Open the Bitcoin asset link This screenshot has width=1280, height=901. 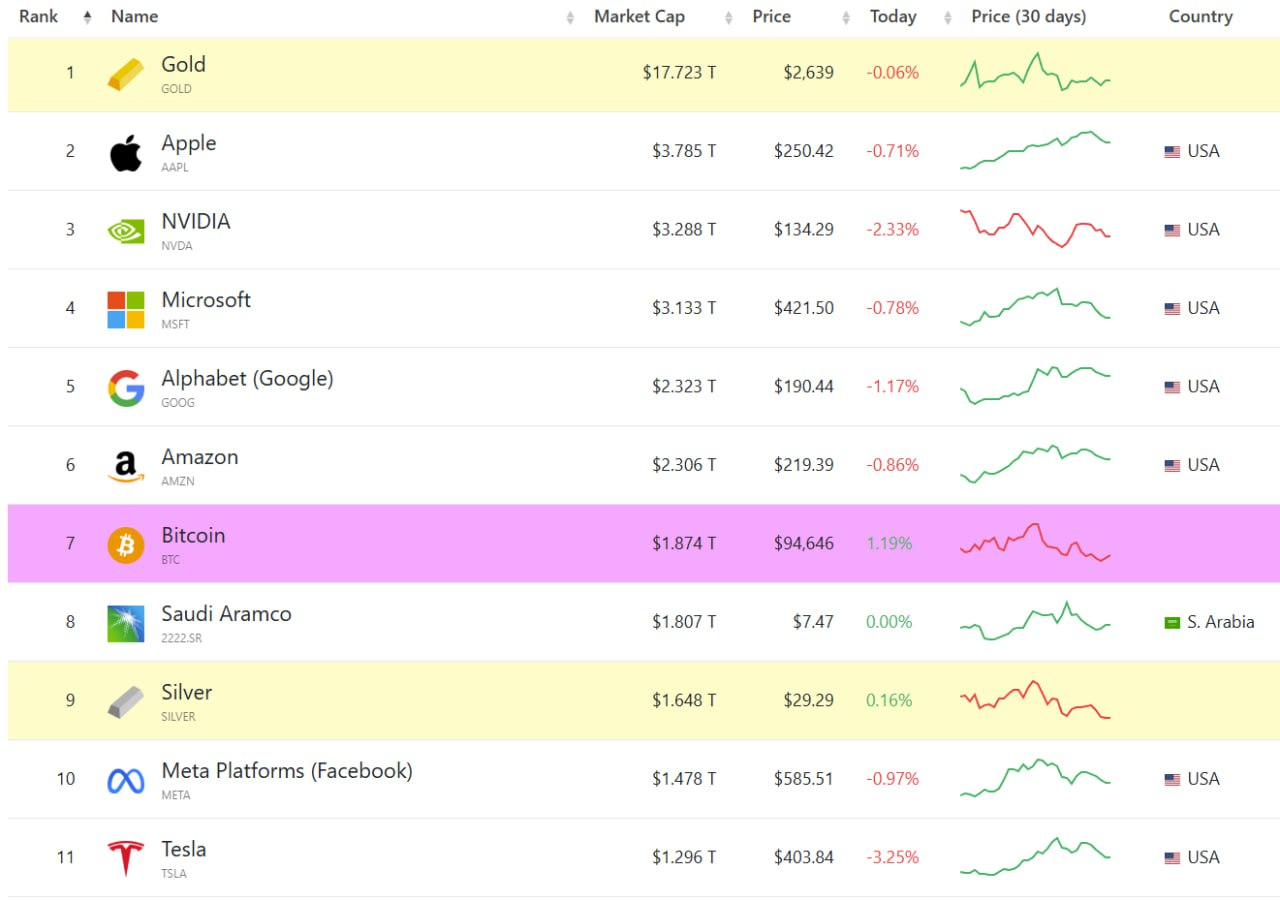pyautogui.click(x=193, y=536)
